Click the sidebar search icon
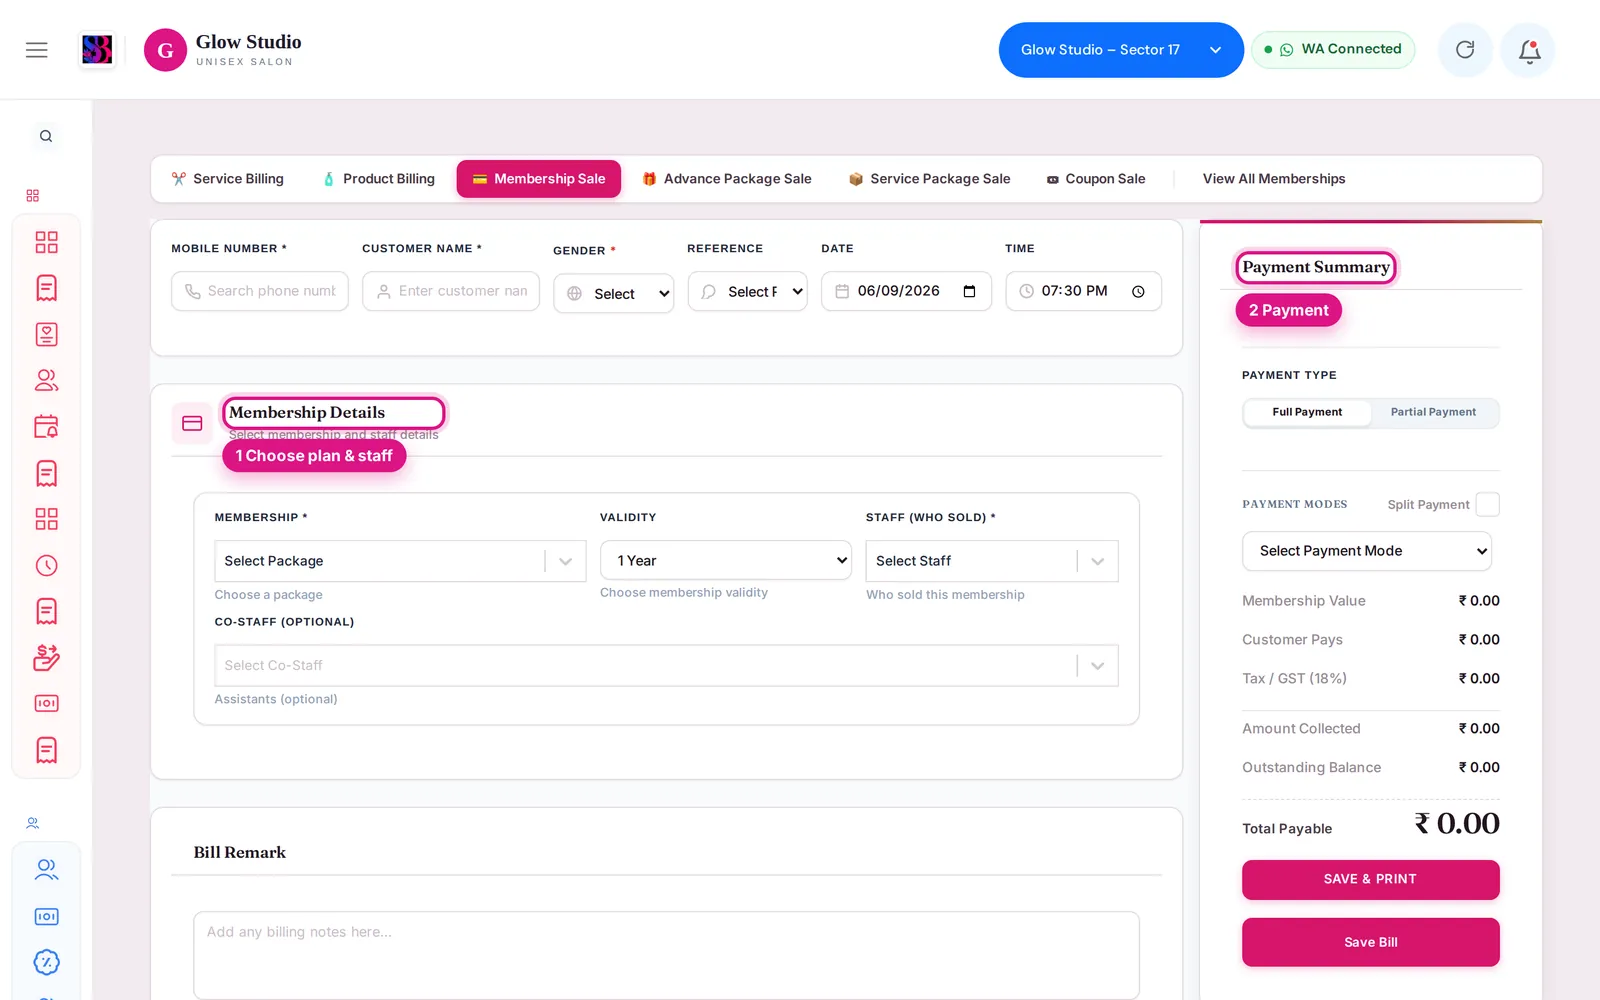The width and height of the screenshot is (1600, 1000). (46, 136)
